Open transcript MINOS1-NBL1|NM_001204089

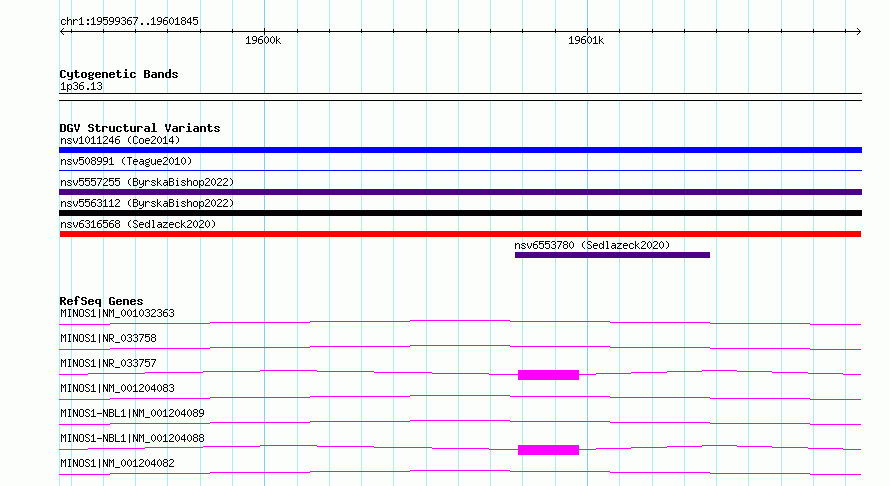(132, 413)
